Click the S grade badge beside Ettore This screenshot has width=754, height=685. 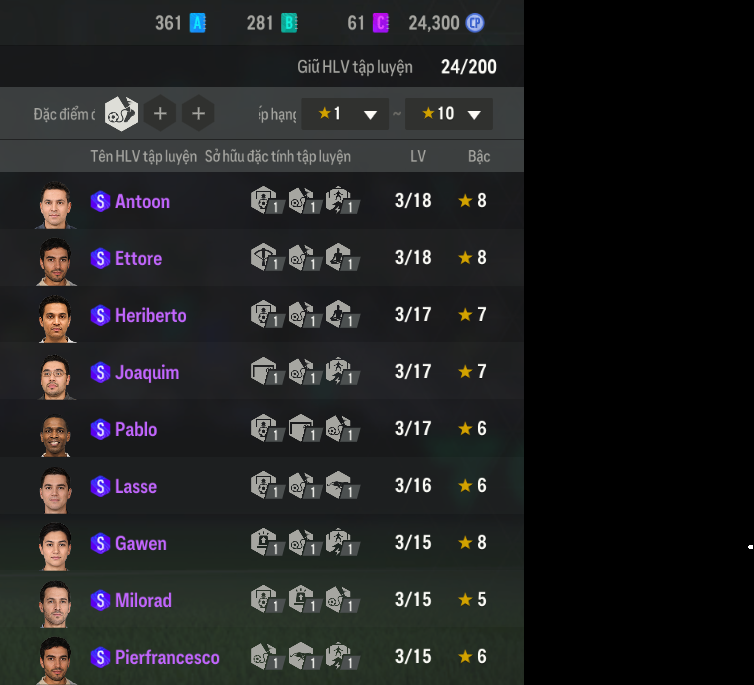101,258
